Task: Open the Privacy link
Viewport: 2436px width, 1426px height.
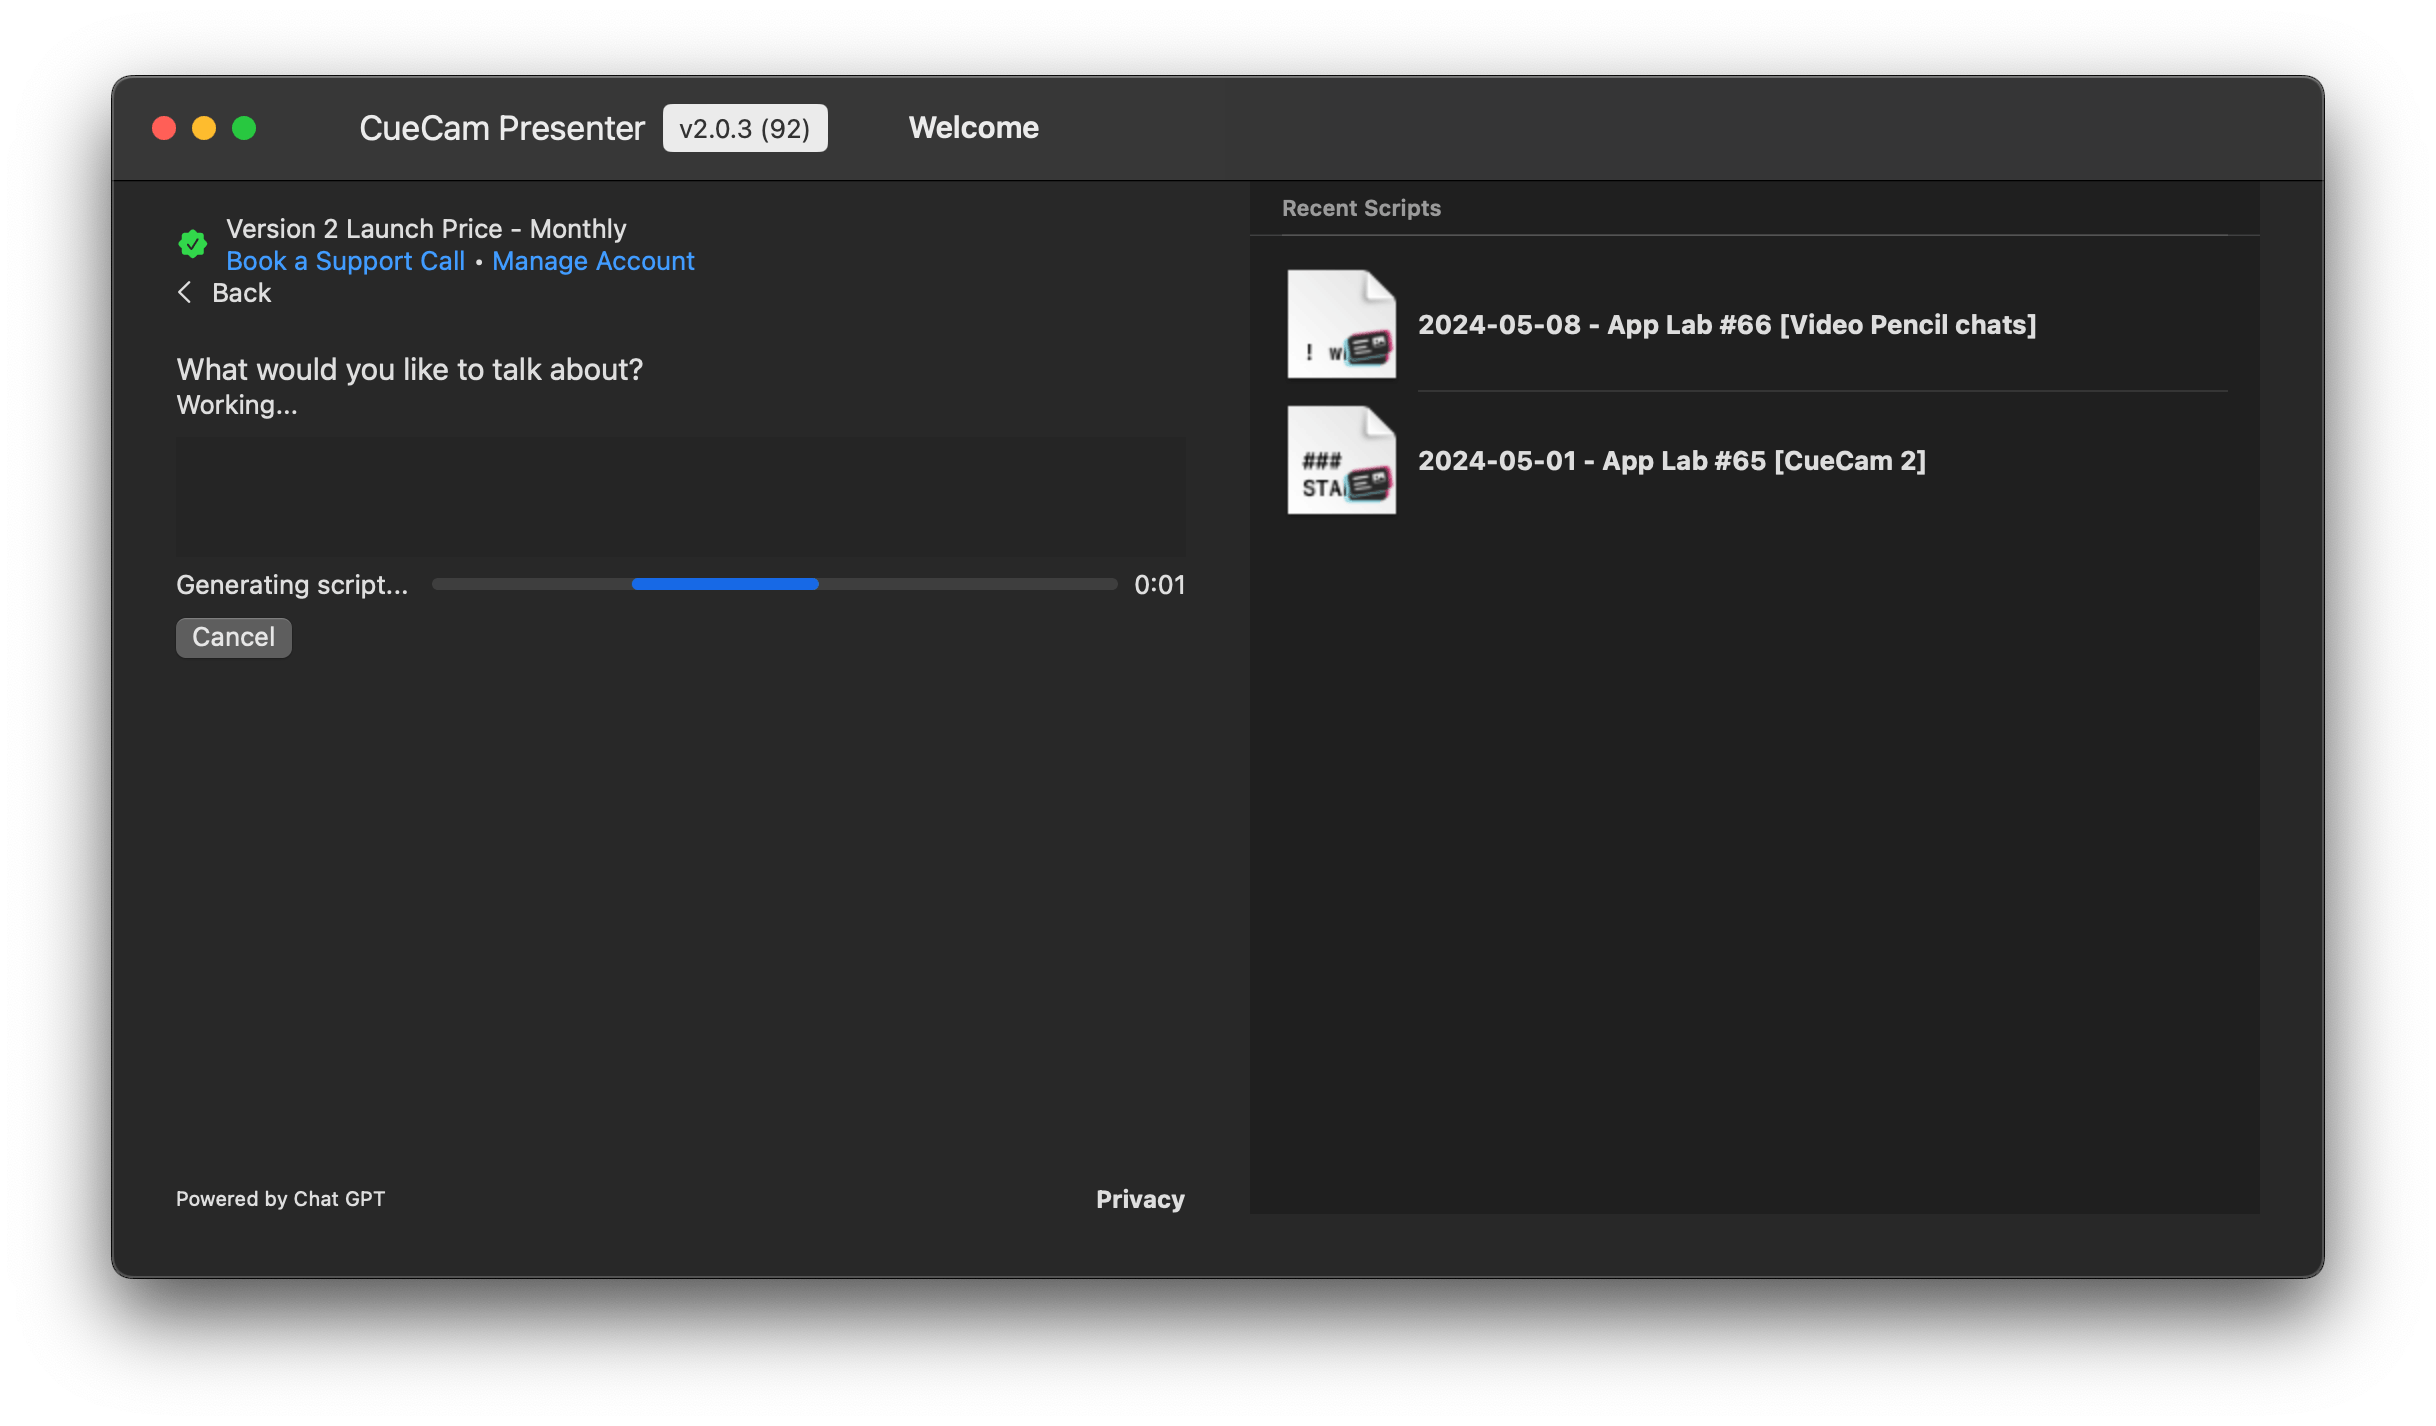Action: coord(1139,1199)
